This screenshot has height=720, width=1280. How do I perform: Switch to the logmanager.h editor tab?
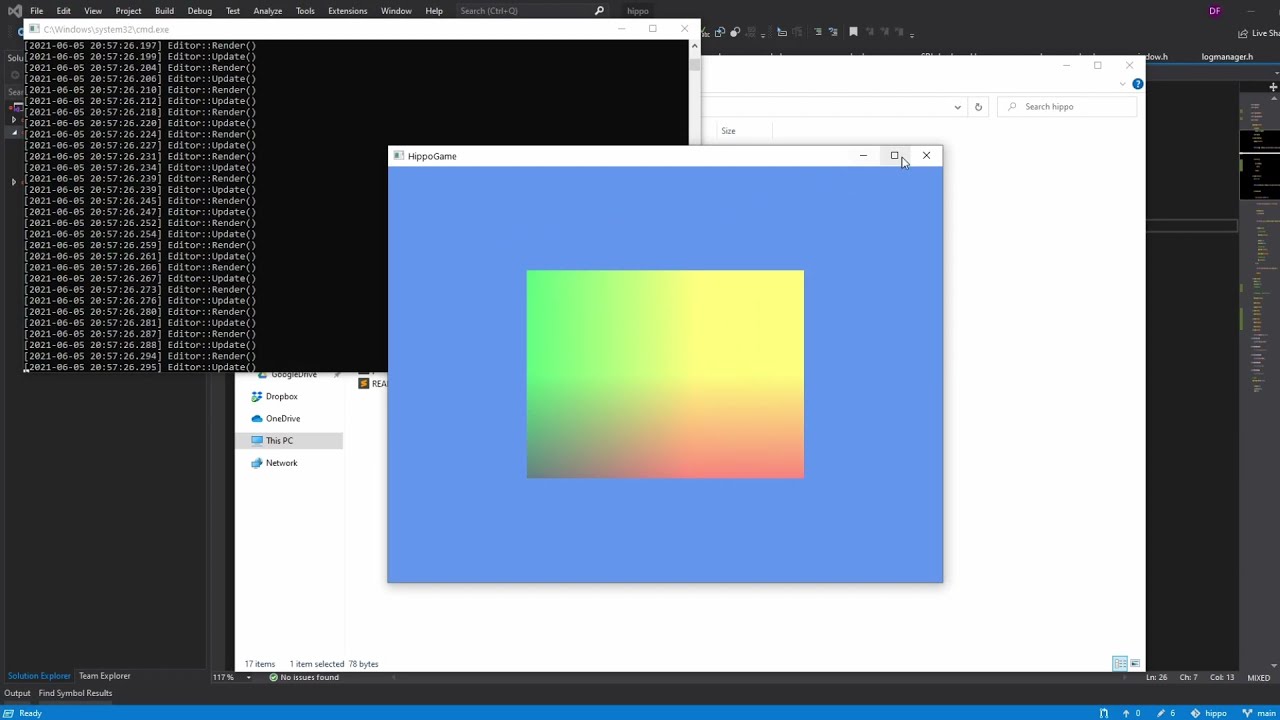click(x=1227, y=57)
